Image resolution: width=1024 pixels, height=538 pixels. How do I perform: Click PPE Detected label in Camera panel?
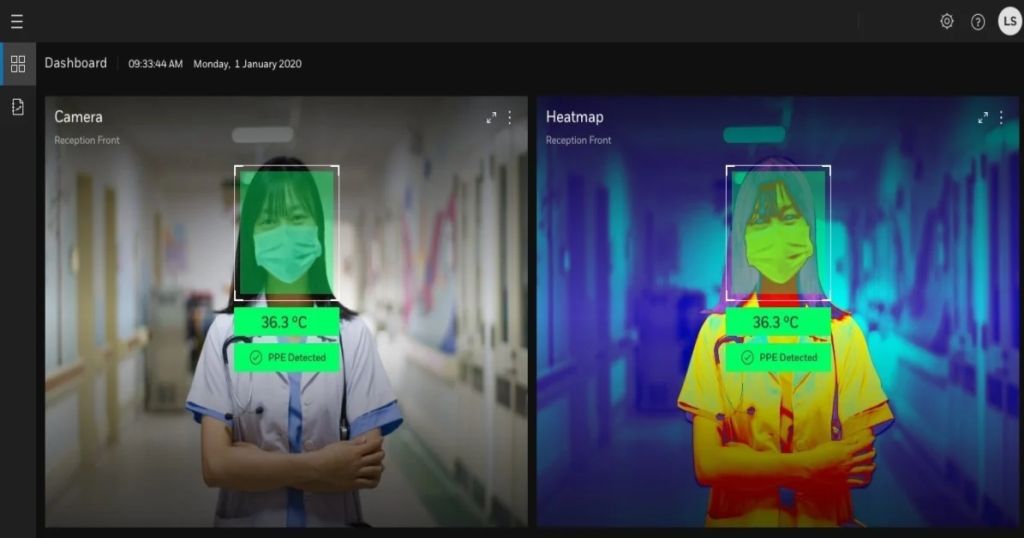pyautogui.click(x=296, y=358)
